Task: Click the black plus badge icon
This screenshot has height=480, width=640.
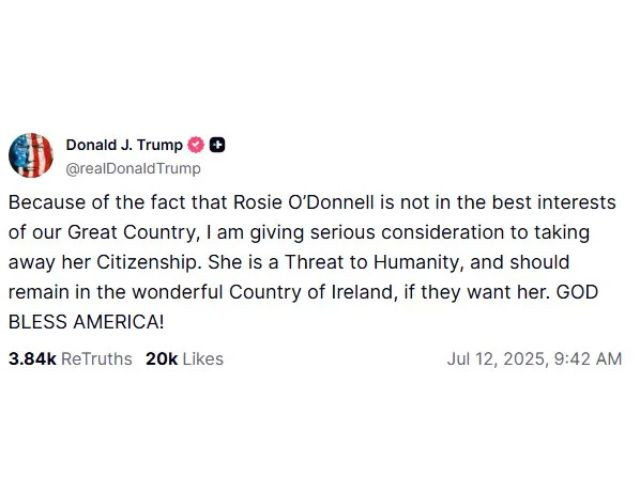Action: point(217,145)
